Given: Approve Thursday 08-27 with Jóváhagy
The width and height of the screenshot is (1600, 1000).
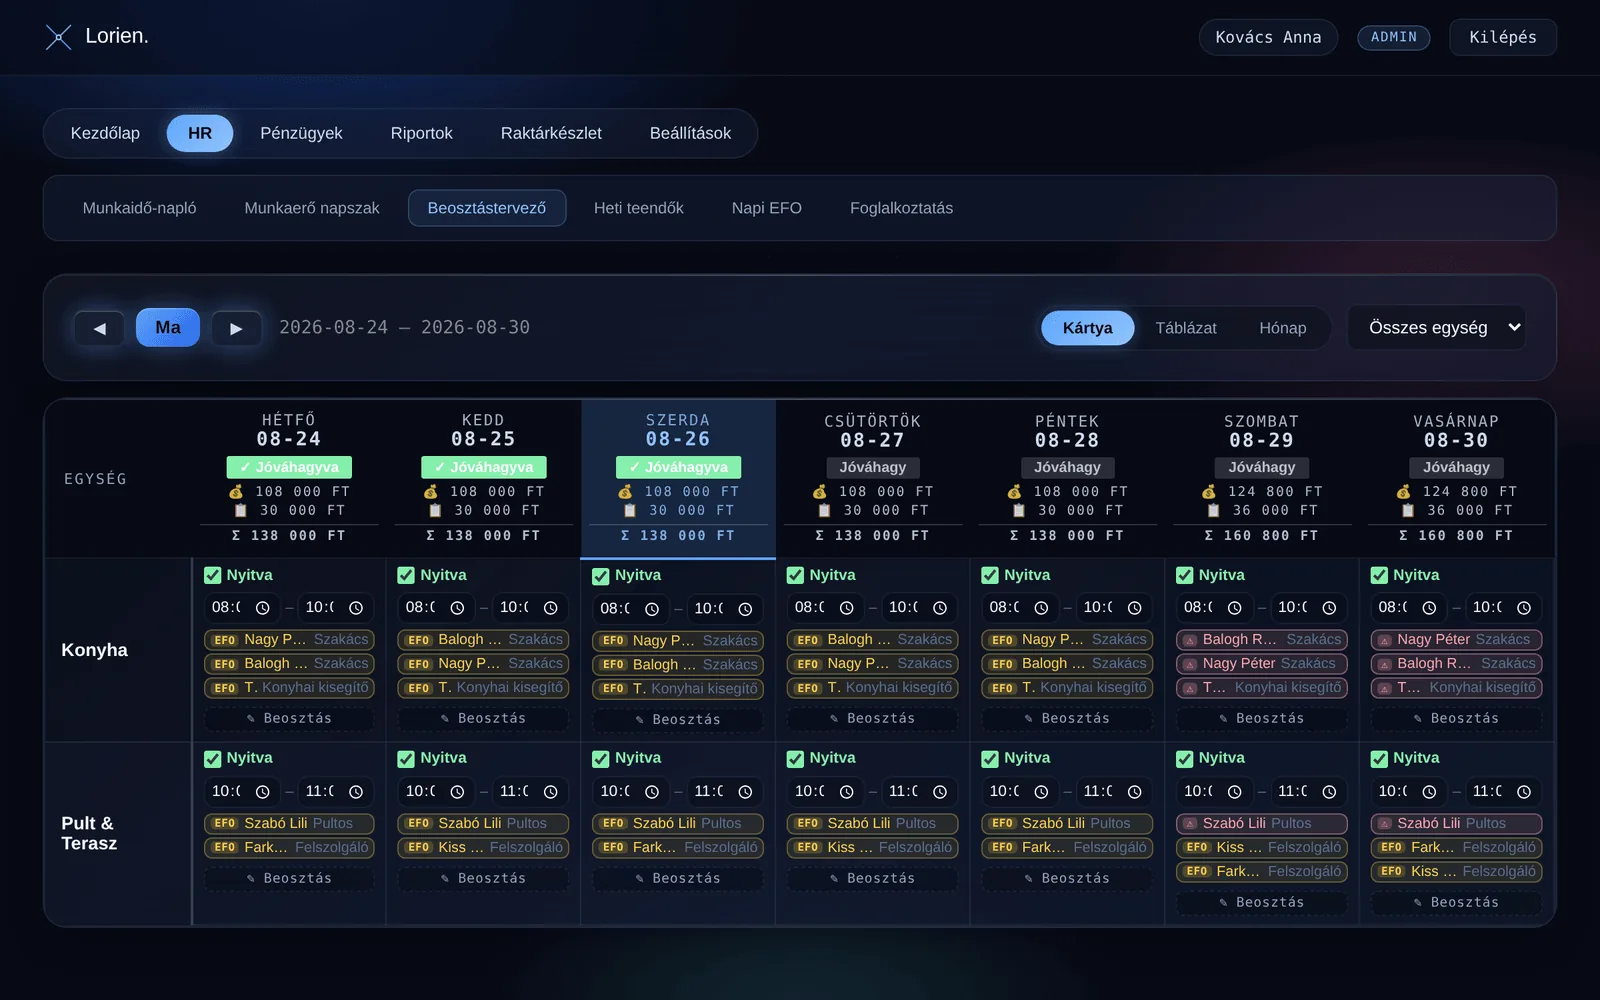Looking at the screenshot, I should pos(873,467).
